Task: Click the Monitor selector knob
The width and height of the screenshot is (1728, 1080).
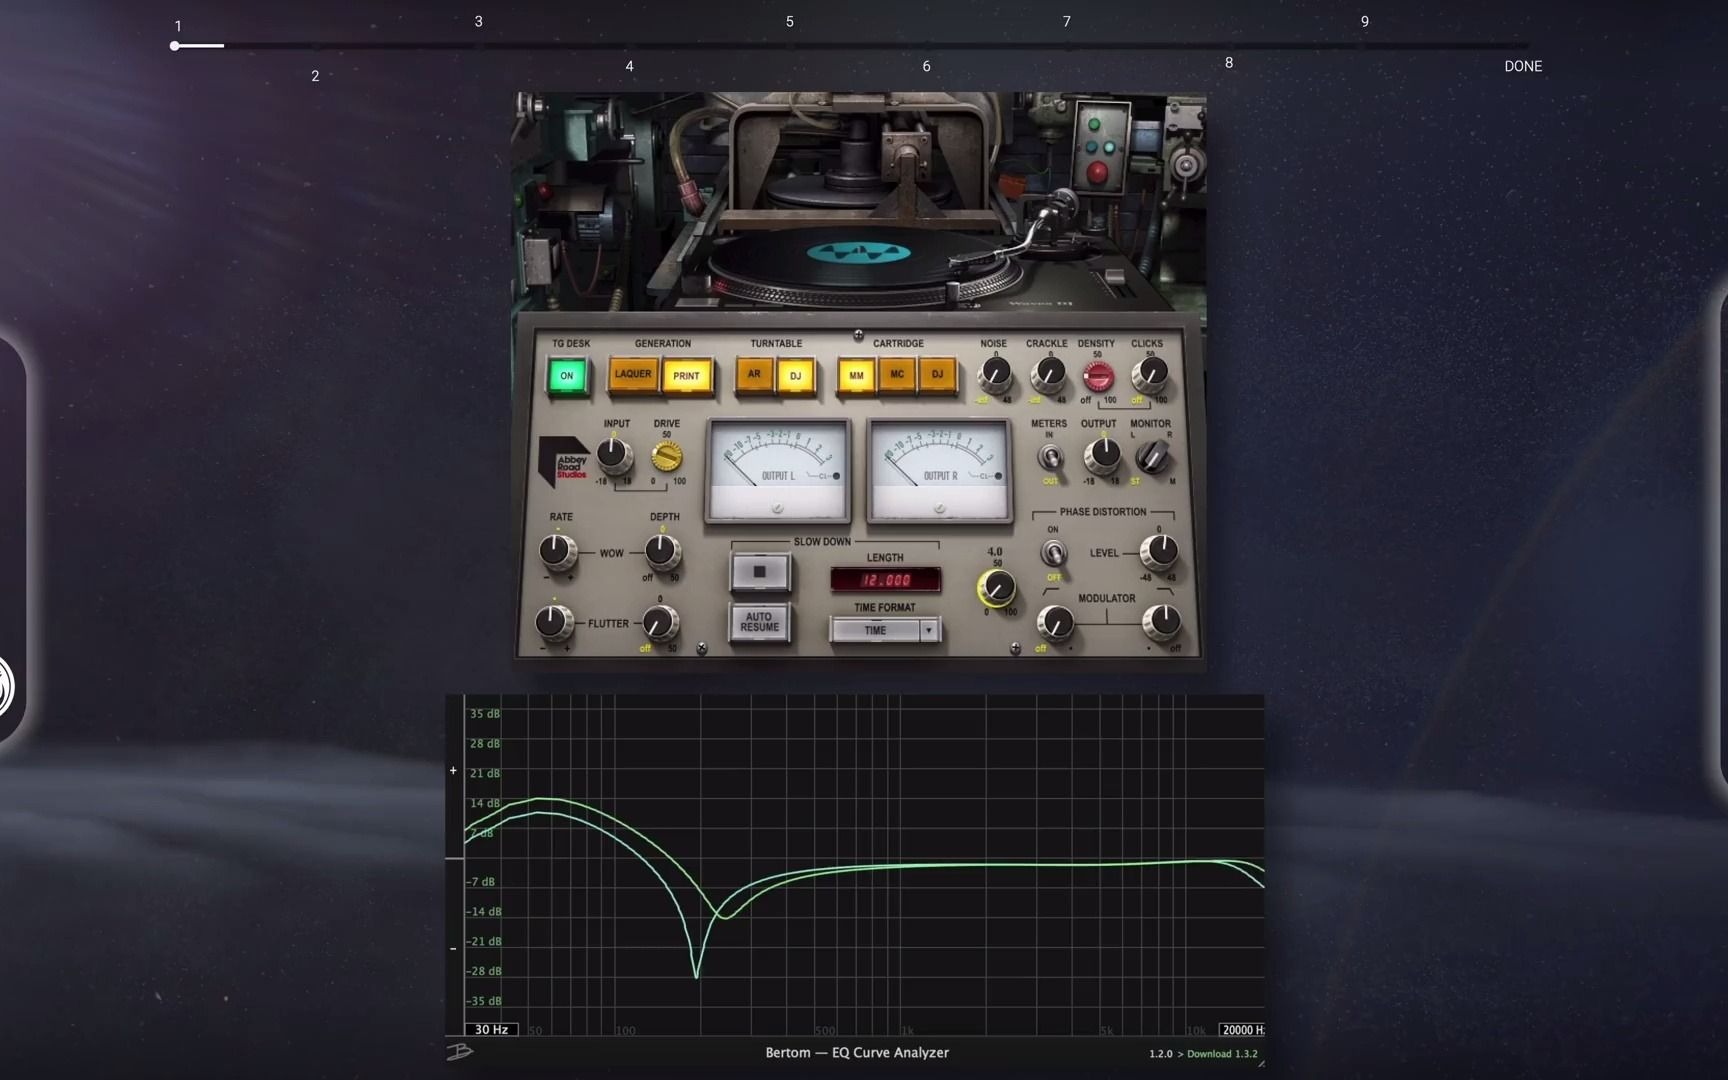Action: [1152, 456]
